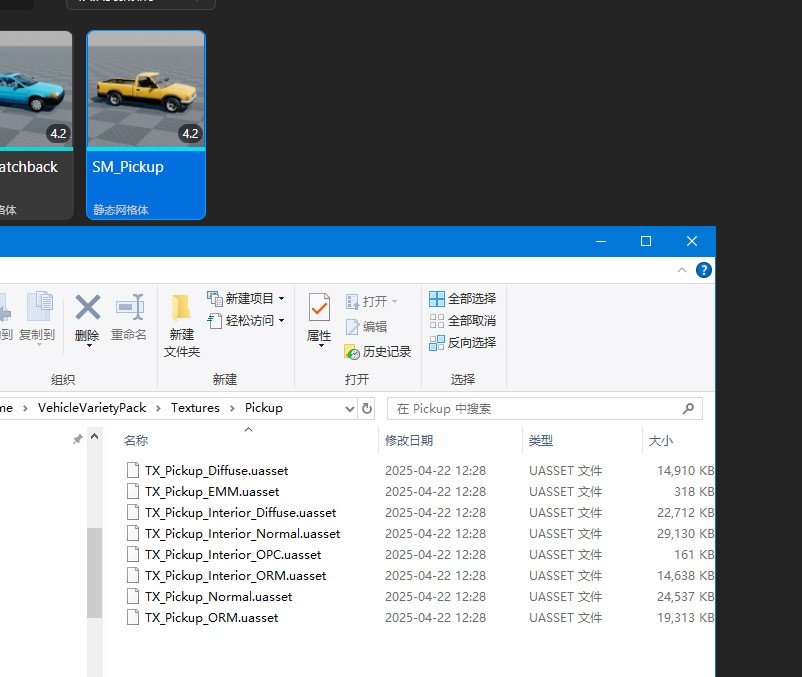This screenshot has height=677, width=802.
Task: Open the address bar history dropdown arrow
Action: pos(350,408)
